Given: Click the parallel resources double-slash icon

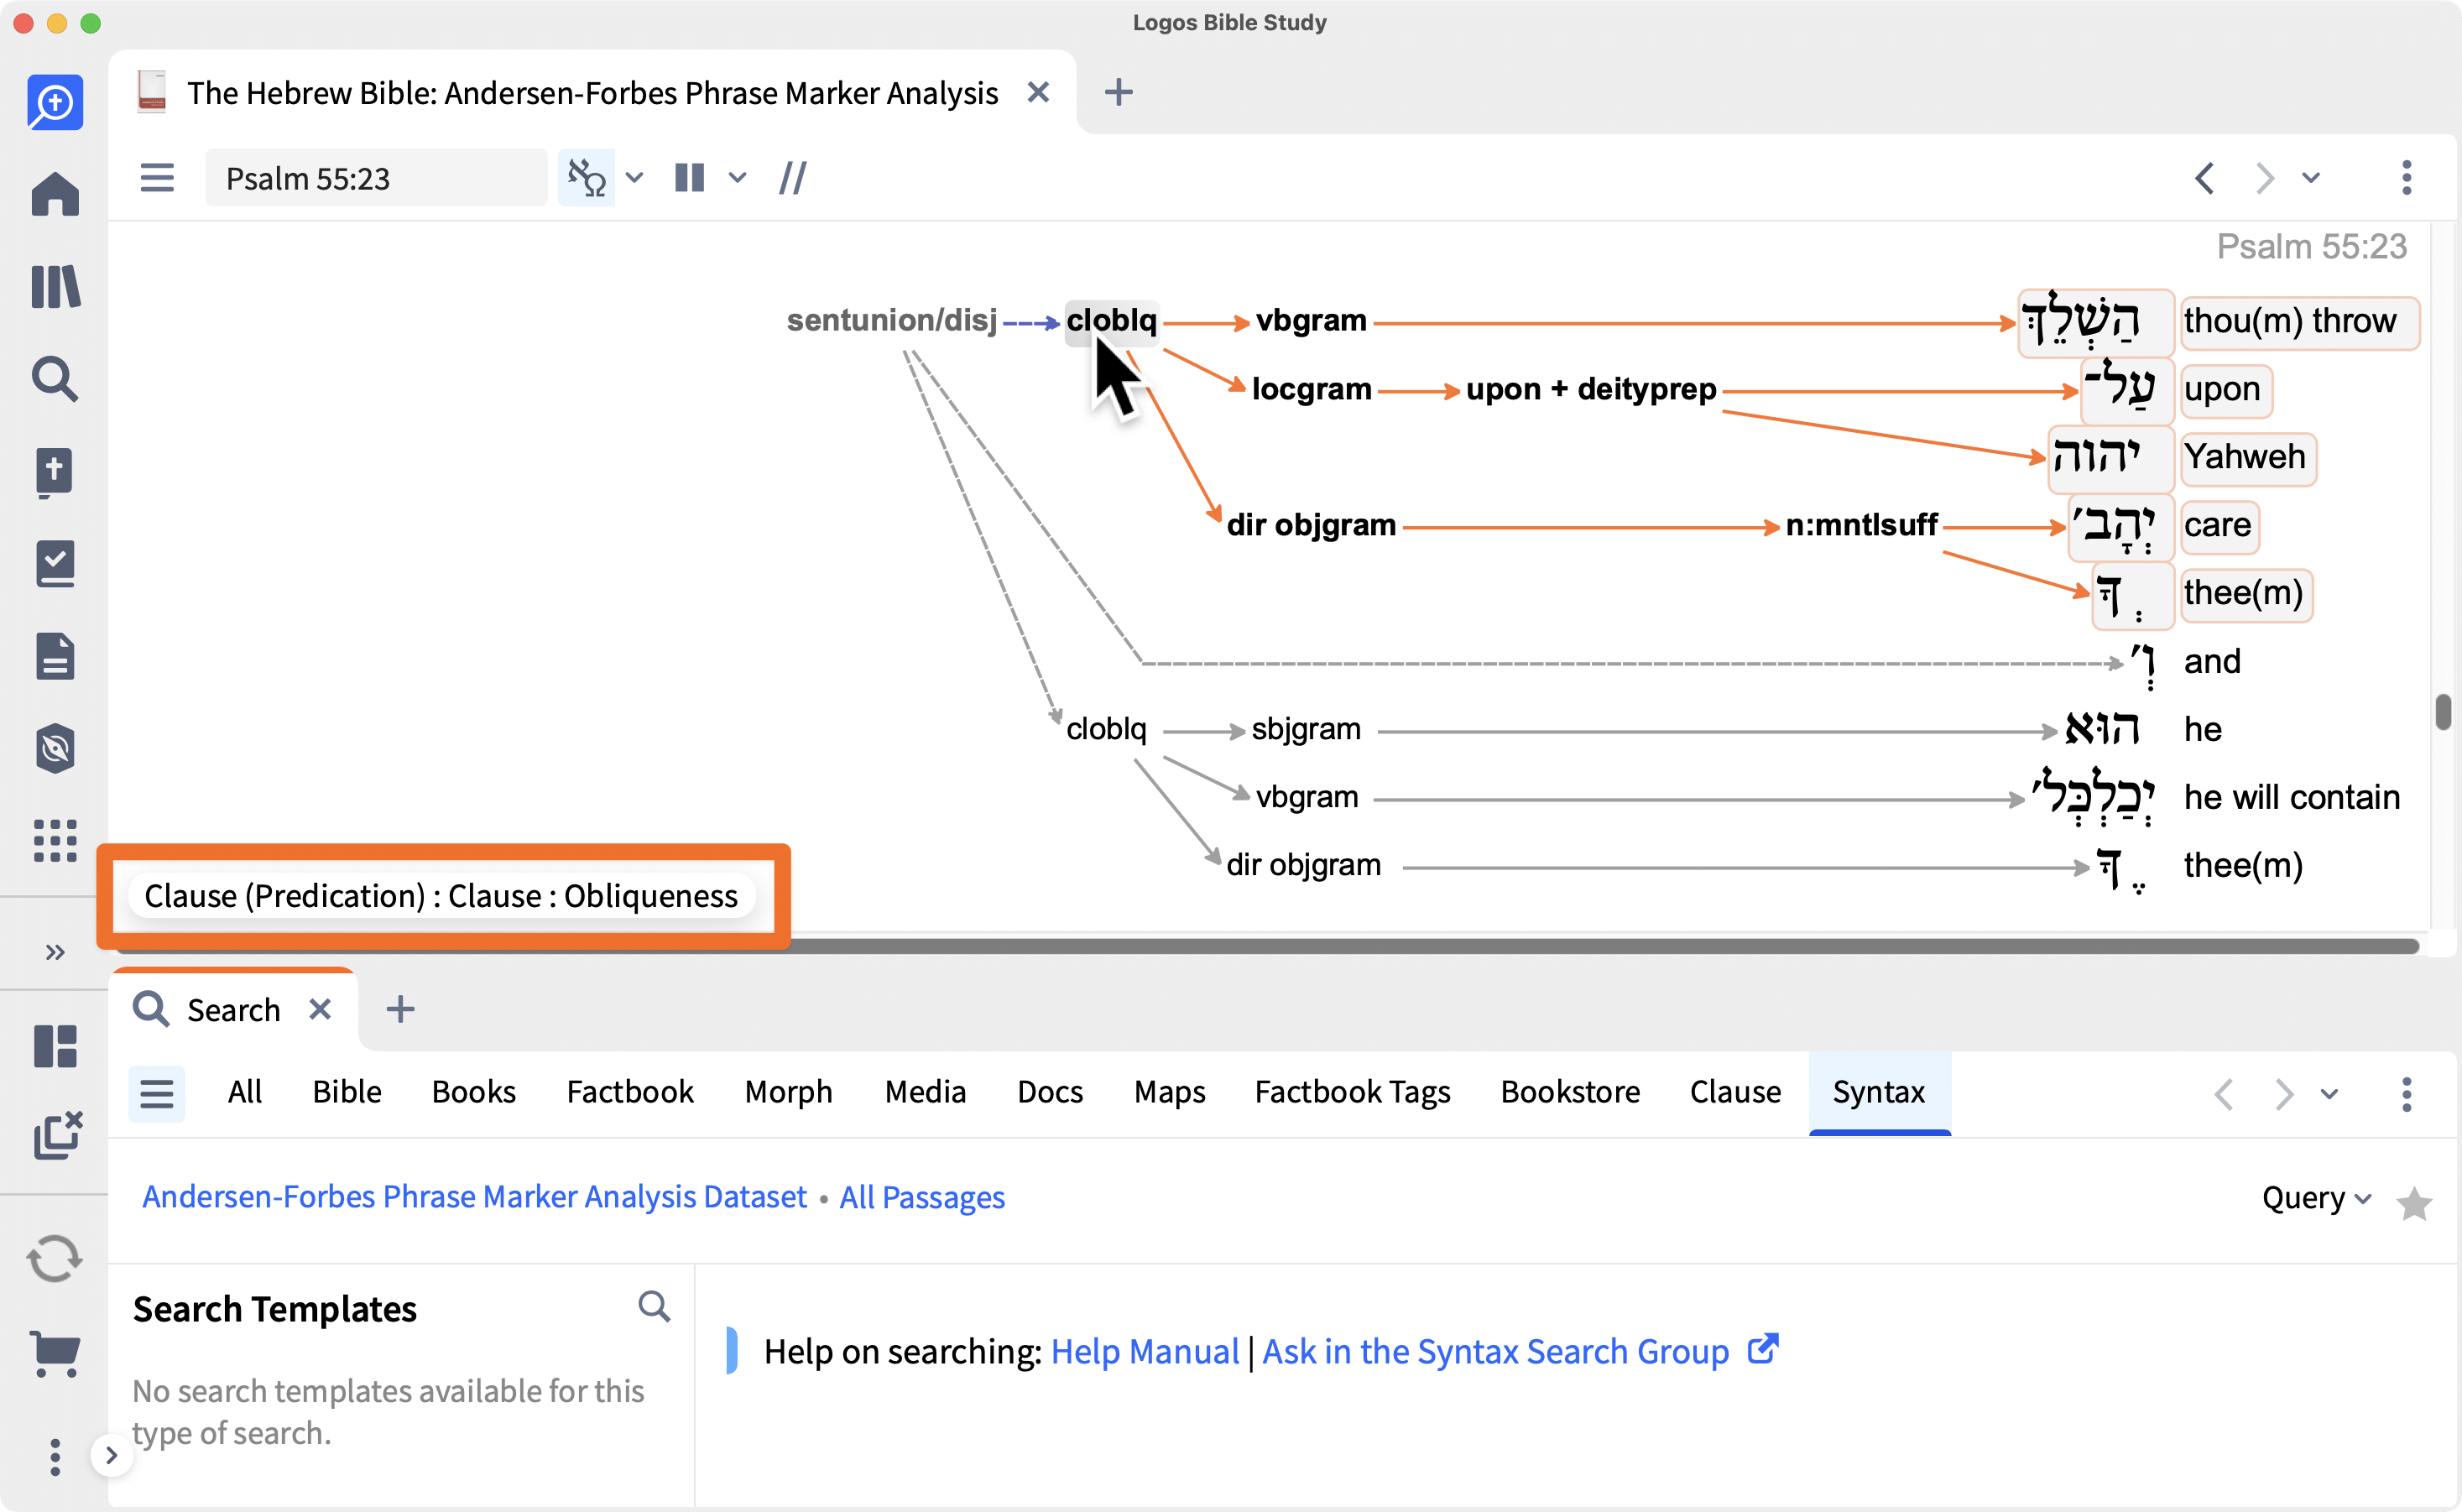Looking at the screenshot, I should coord(793,178).
